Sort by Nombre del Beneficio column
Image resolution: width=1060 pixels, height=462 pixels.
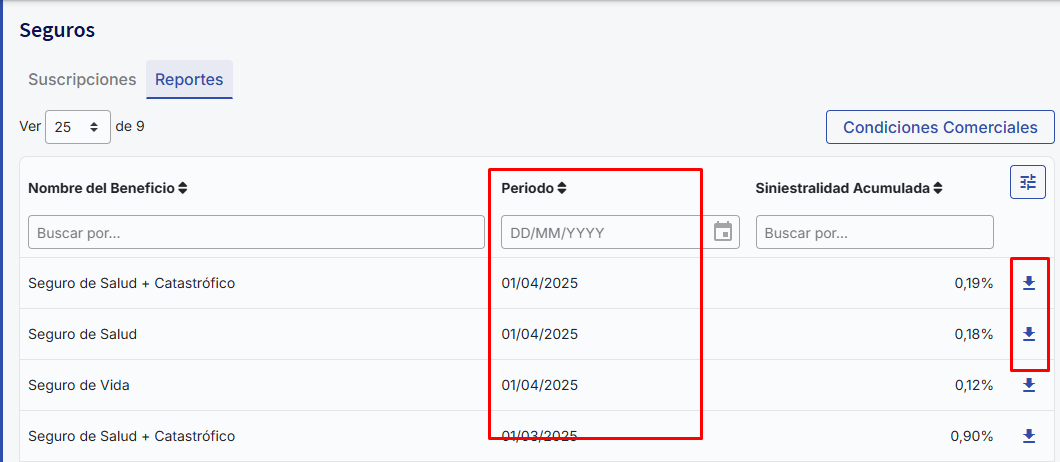[x=183, y=188]
